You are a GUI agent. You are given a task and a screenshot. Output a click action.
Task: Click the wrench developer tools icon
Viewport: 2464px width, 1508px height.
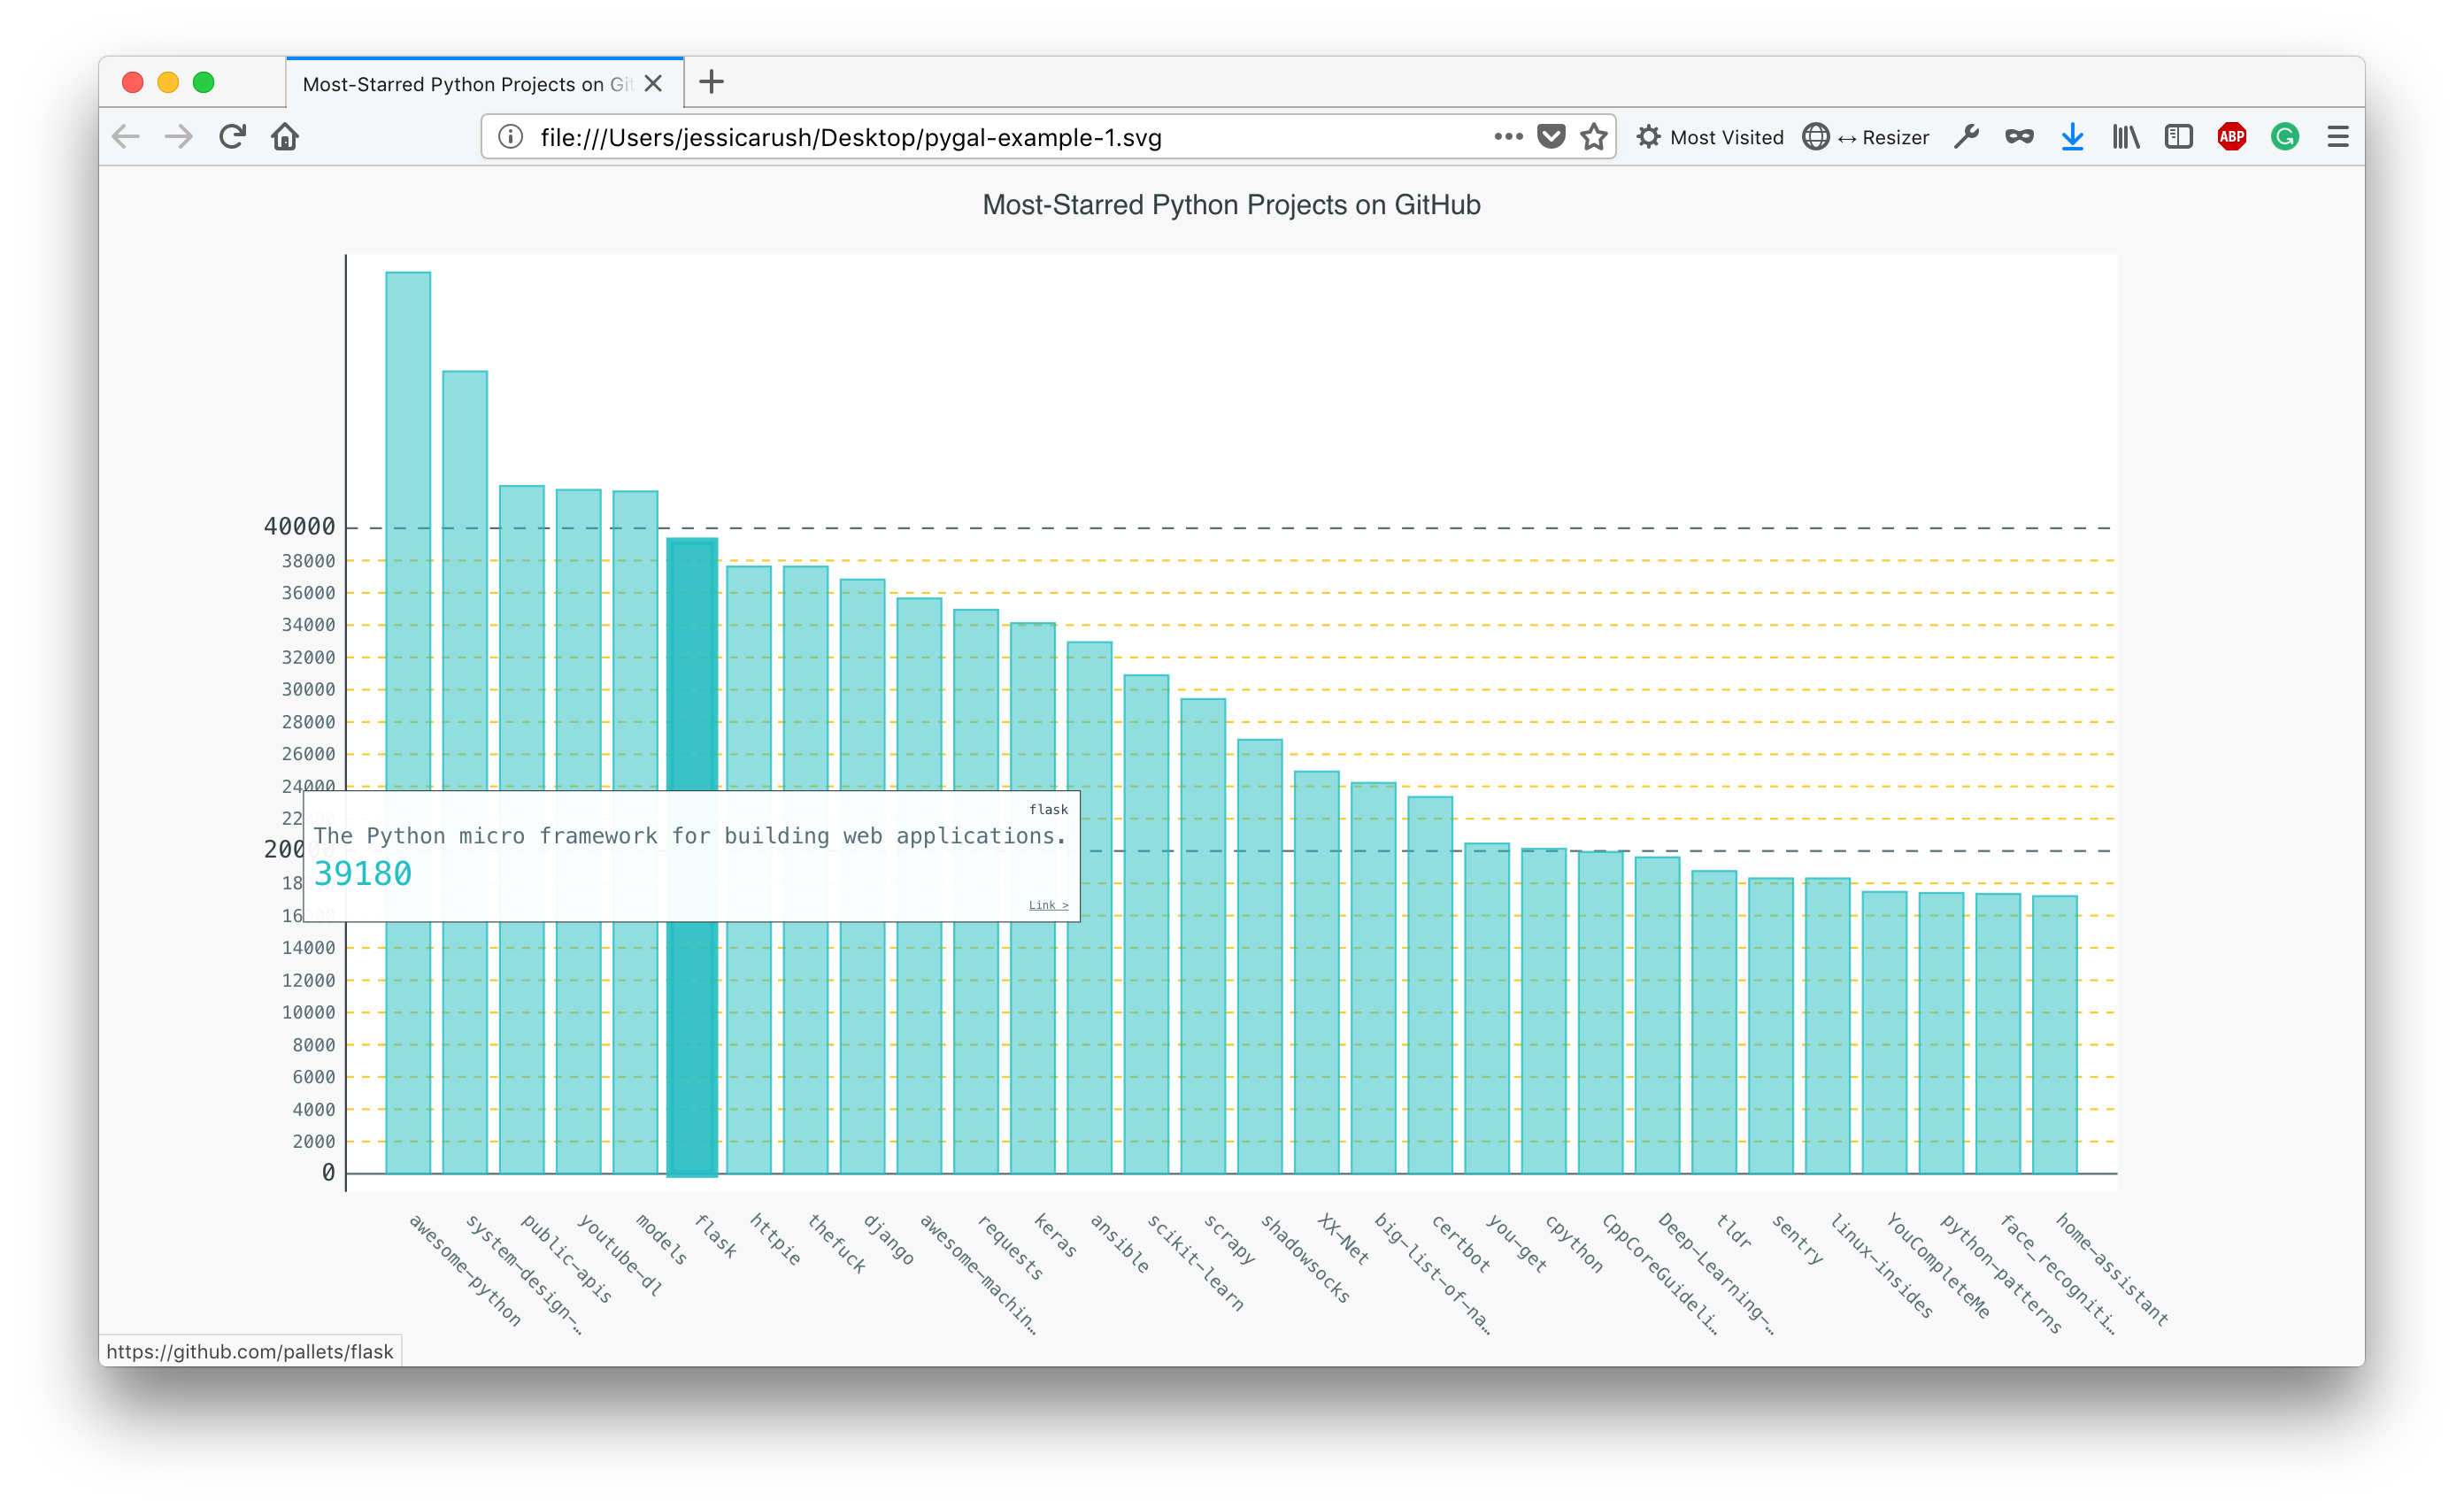coord(1966,137)
